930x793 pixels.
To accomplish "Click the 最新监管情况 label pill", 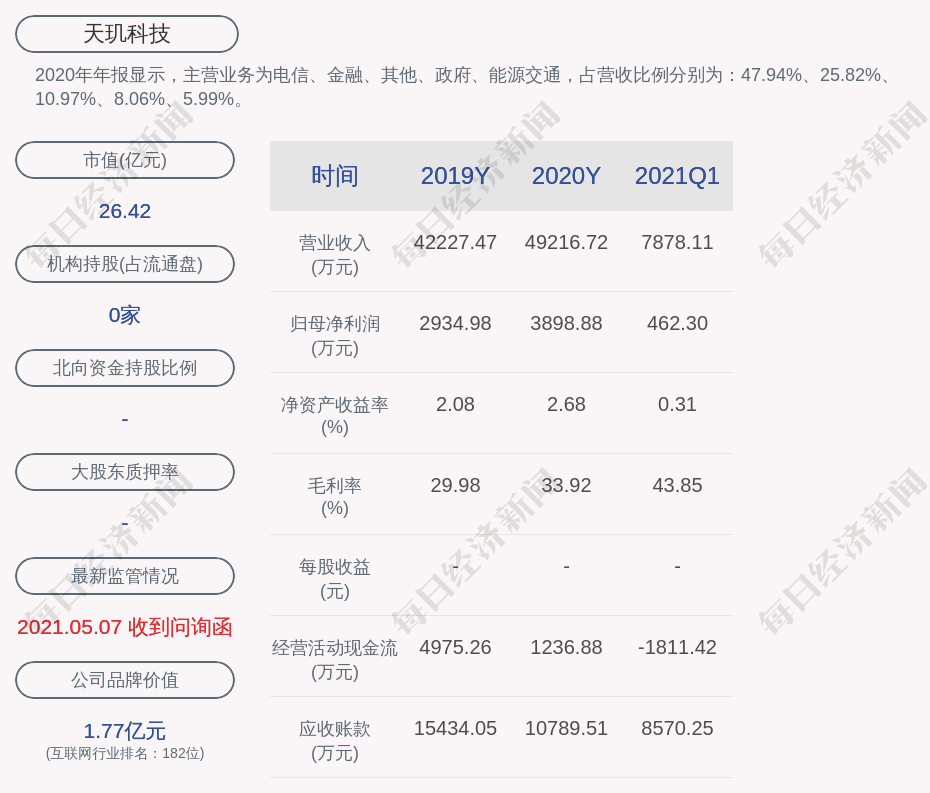I will click(x=125, y=576).
